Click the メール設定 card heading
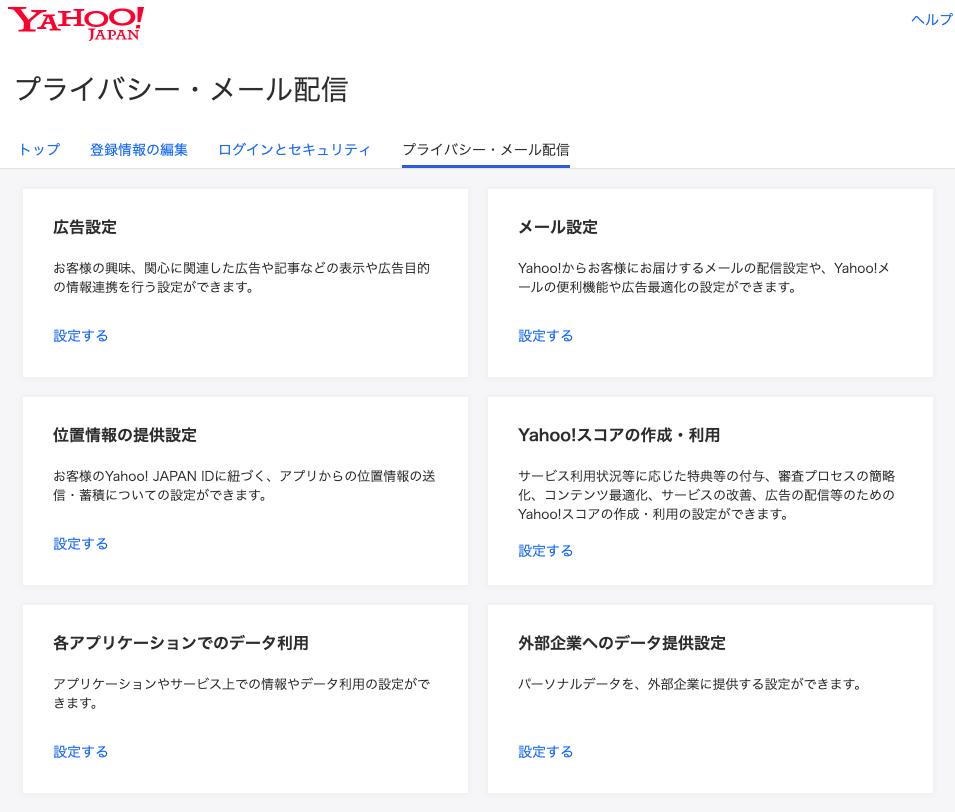Screen dimensions: 955x812 point(558,227)
